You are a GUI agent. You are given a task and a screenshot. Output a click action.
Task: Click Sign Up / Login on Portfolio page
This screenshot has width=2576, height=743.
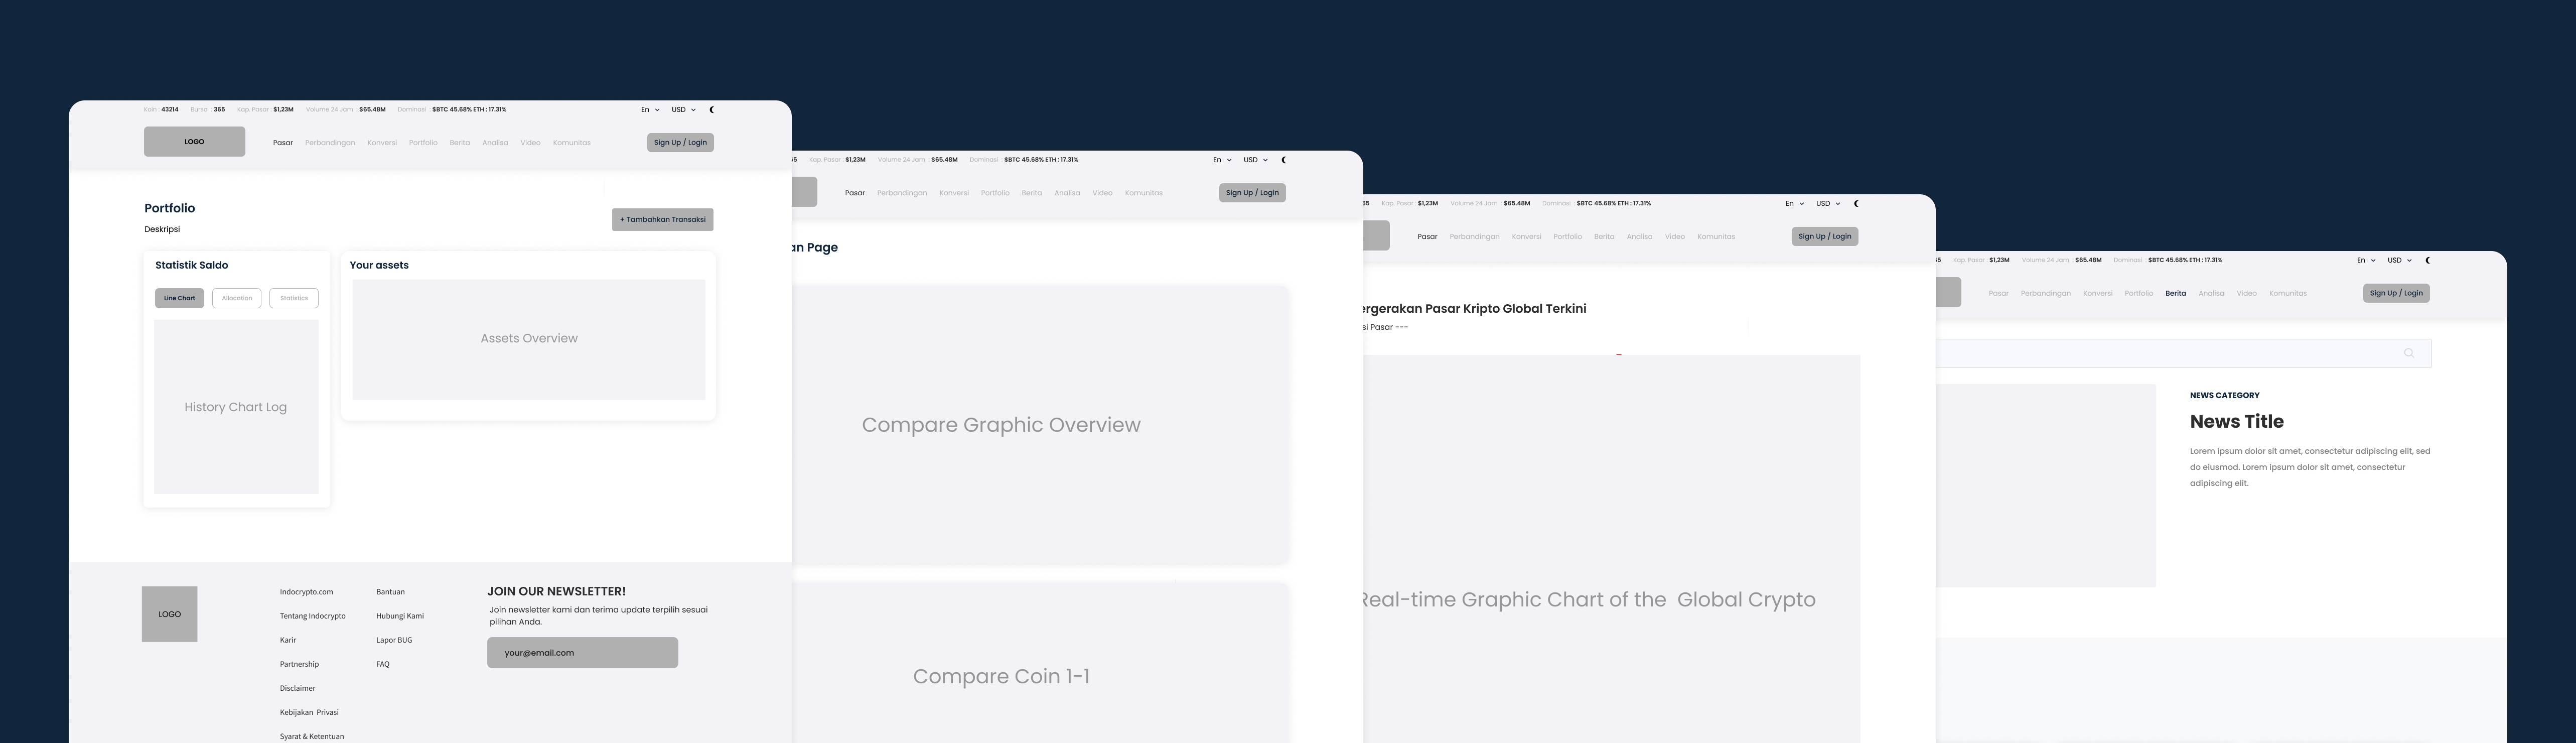click(680, 142)
